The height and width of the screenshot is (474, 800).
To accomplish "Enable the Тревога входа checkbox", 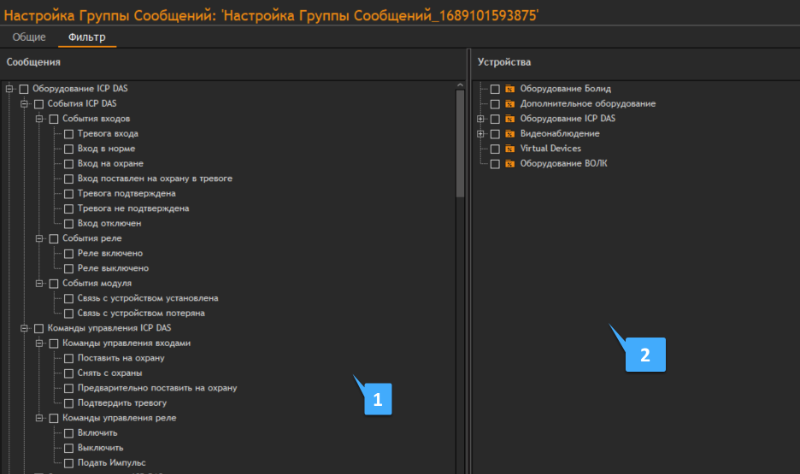I will pos(68,134).
